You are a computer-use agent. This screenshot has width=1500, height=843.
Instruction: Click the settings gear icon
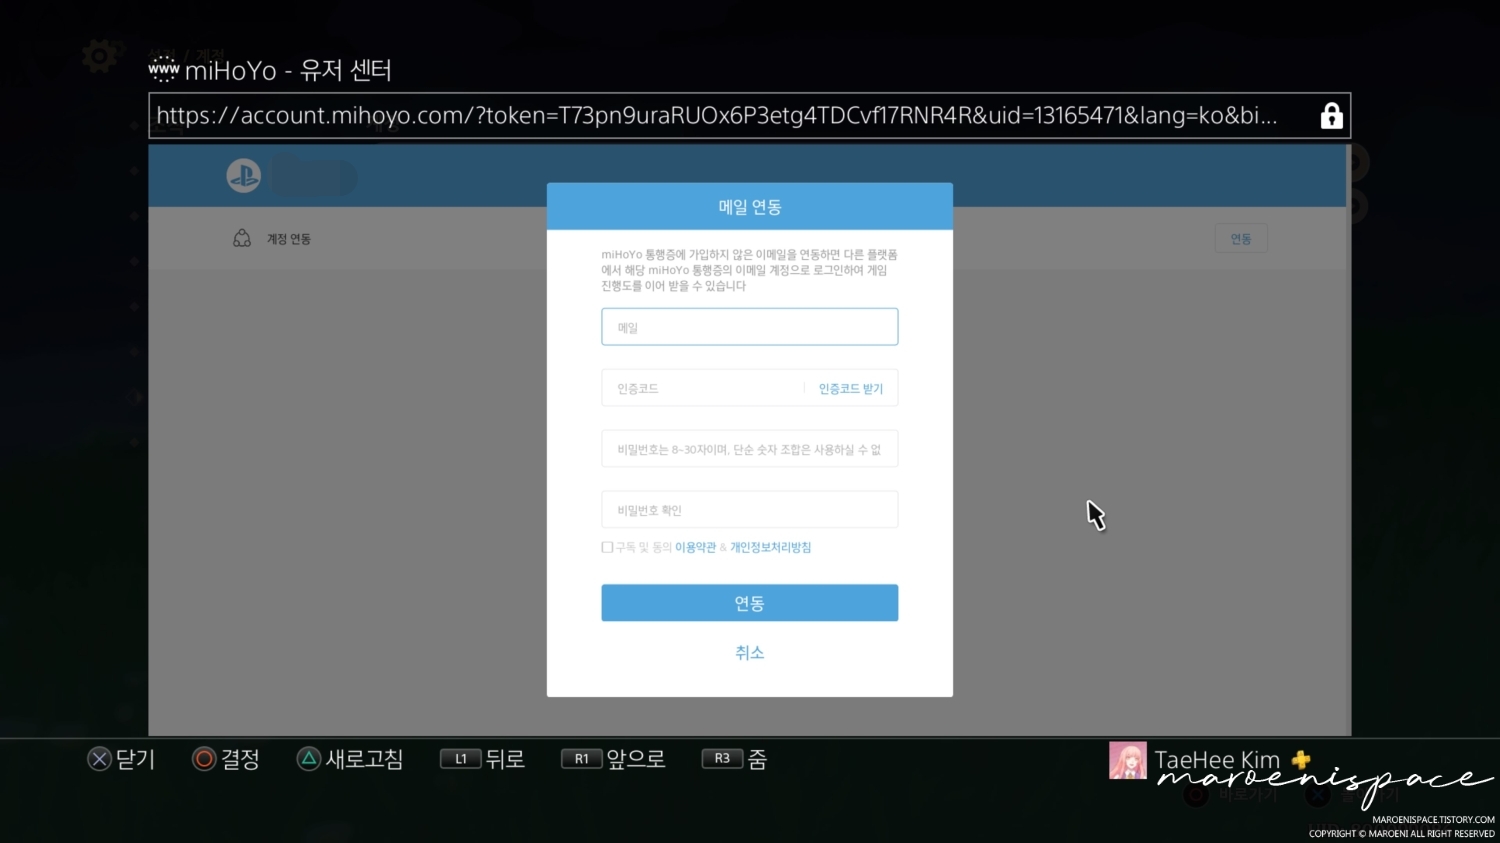click(x=98, y=56)
